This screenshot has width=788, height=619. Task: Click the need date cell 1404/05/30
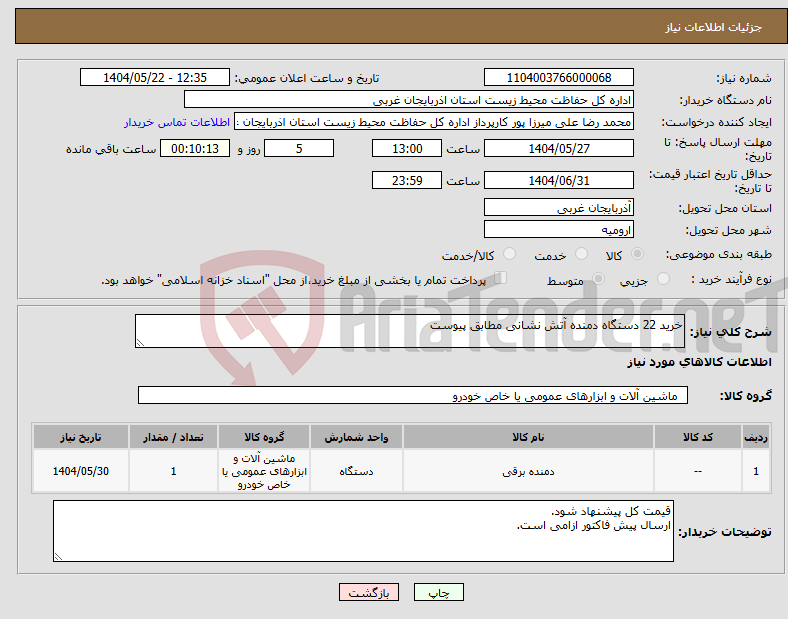[81, 471]
